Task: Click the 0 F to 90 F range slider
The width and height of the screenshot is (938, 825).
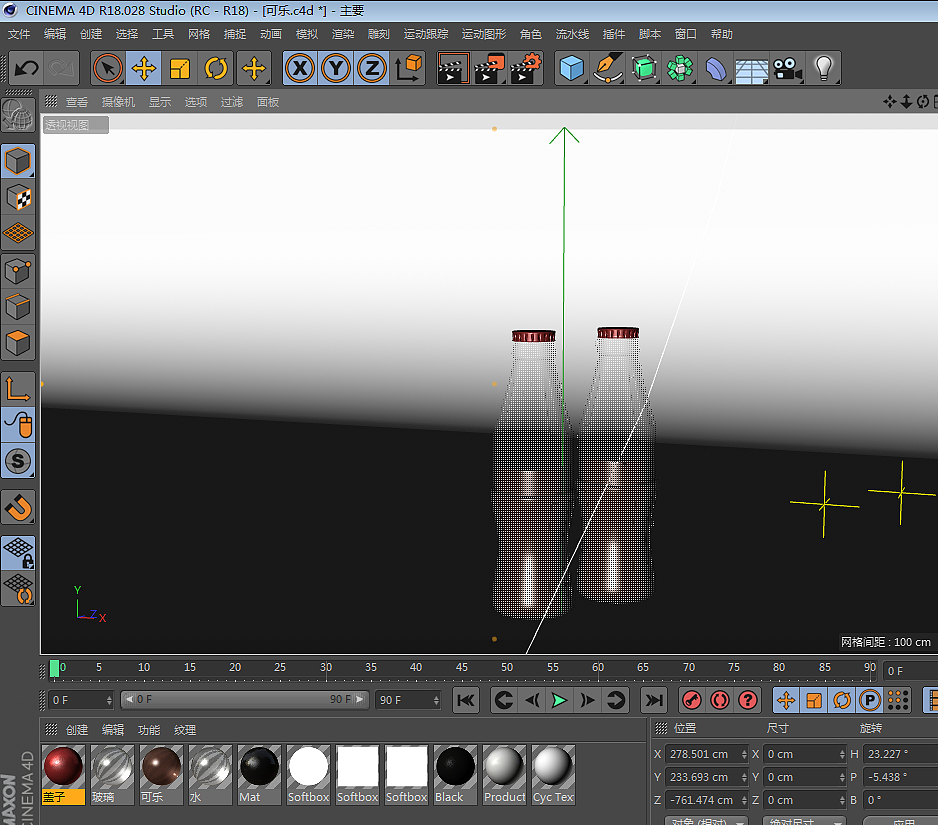Action: (244, 699)
